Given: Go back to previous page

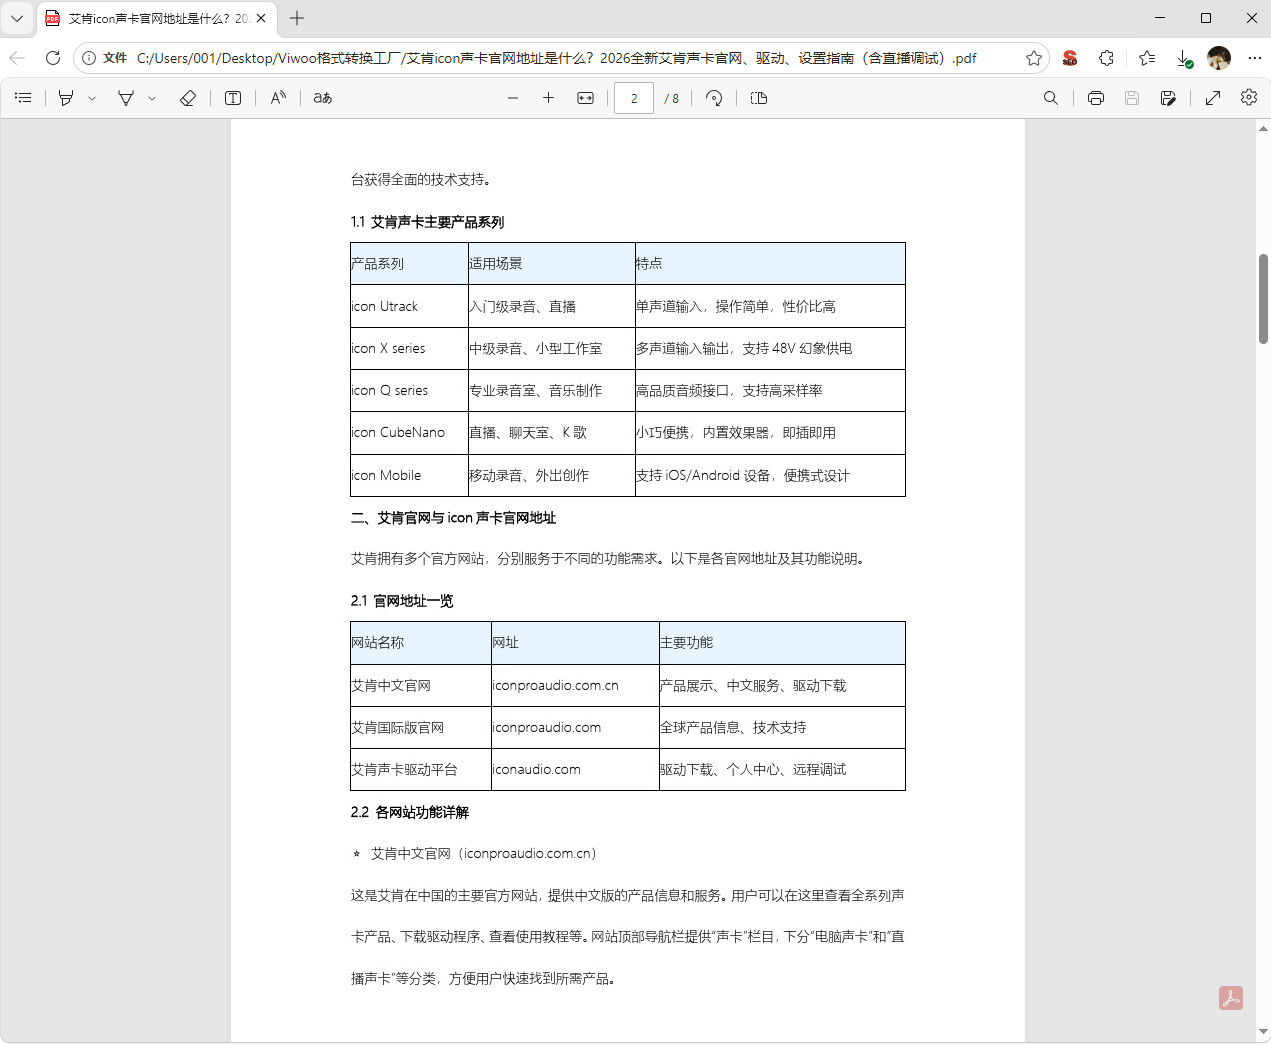Looking at the screenshot, I should pyautogui.click(x=17, y=58).
